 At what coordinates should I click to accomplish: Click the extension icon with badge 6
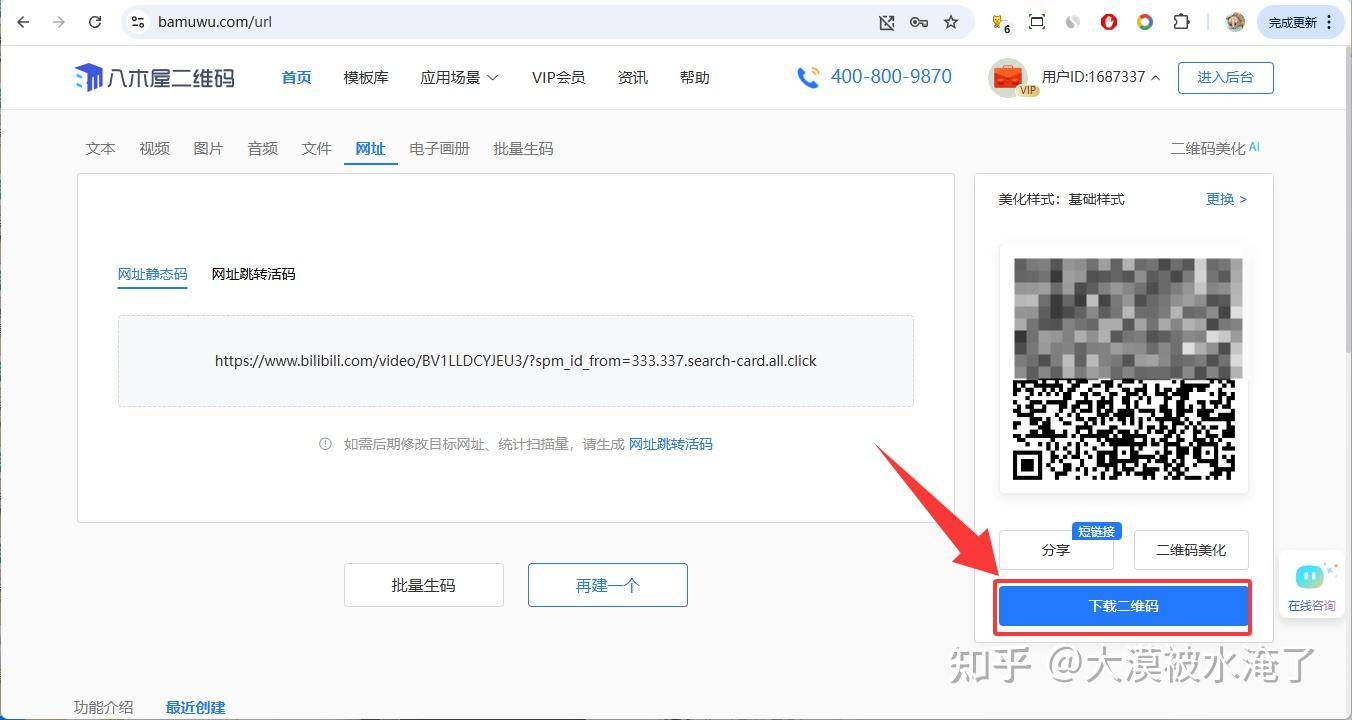click(x=1000, y=22)
